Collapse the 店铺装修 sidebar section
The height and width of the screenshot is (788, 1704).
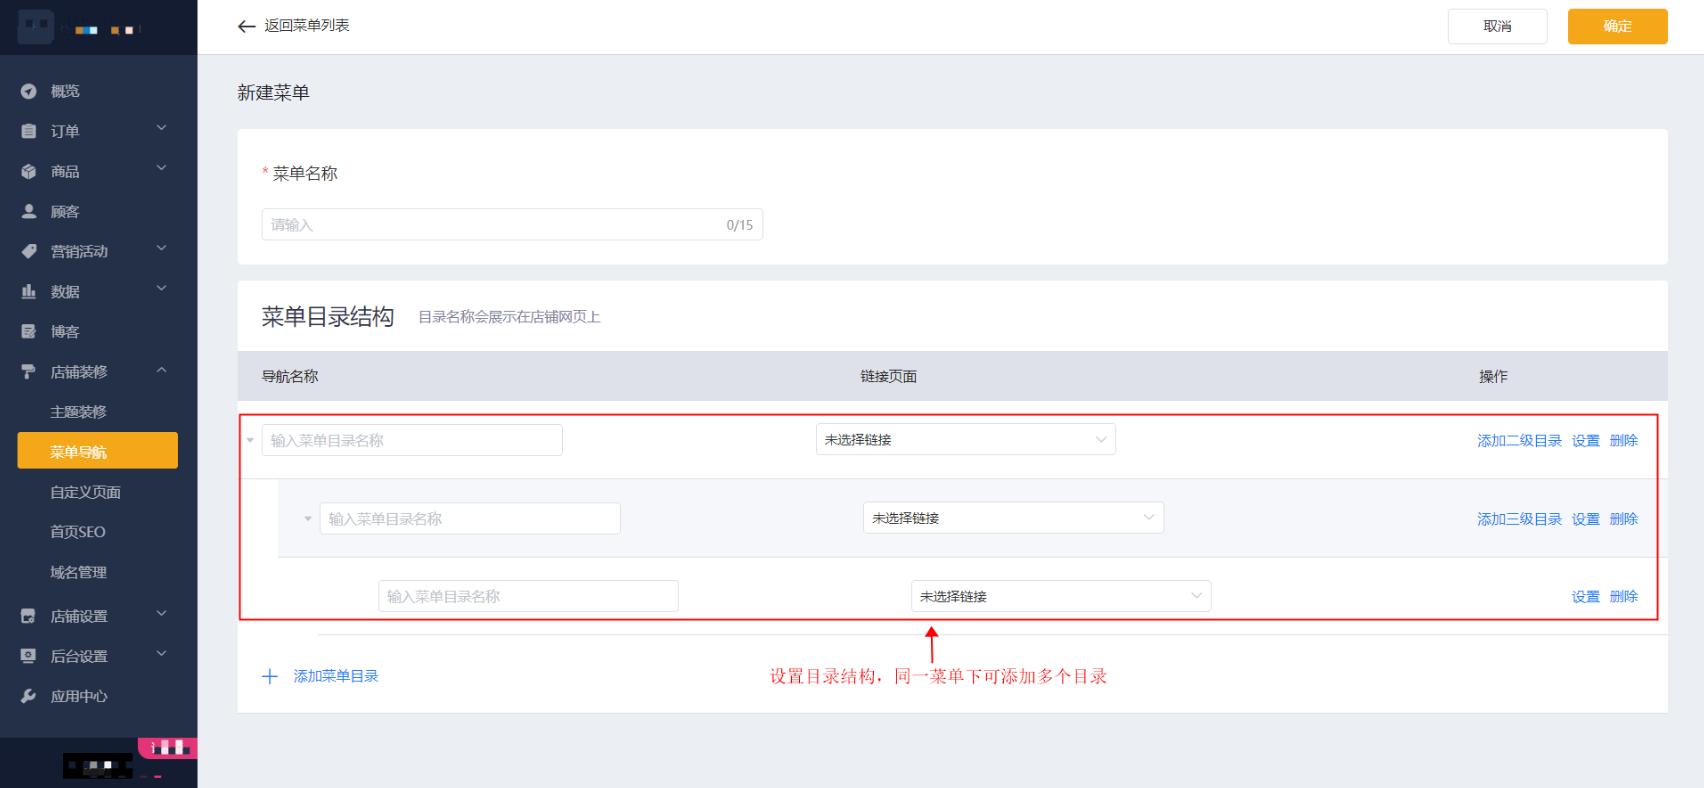point(161,371)
